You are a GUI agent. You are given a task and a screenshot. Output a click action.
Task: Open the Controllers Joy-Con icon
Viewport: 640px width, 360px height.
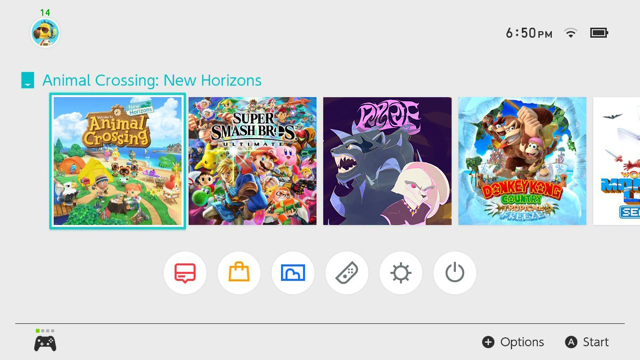(347, 273)
